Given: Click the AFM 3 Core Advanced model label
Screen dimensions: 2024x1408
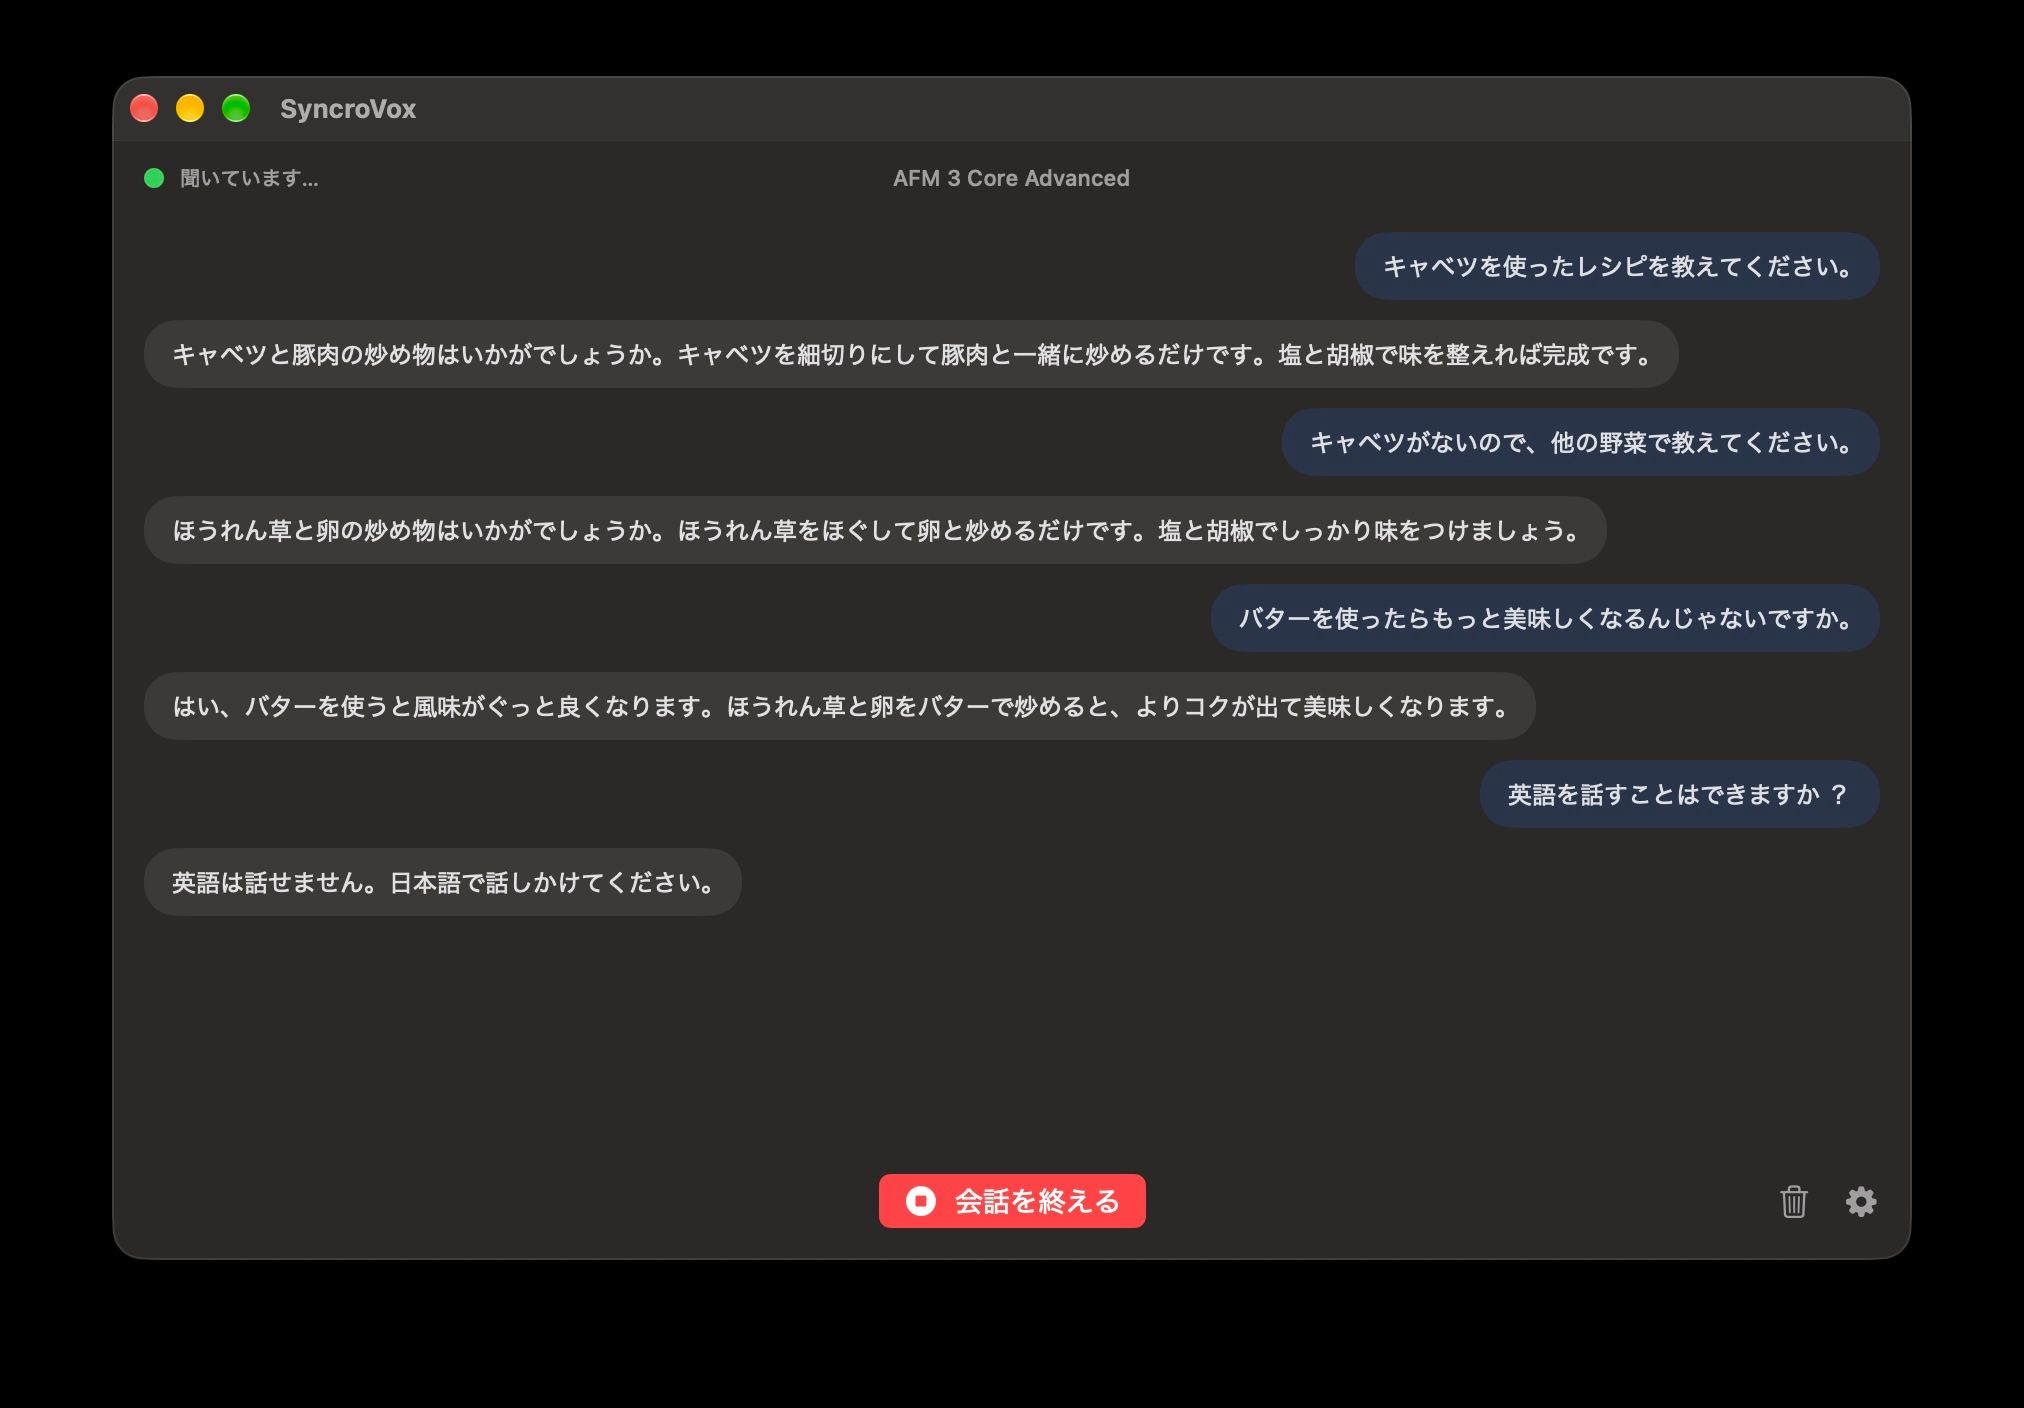Looking at the screenshot, I should pyautogui.click(x=1011, y=178).
